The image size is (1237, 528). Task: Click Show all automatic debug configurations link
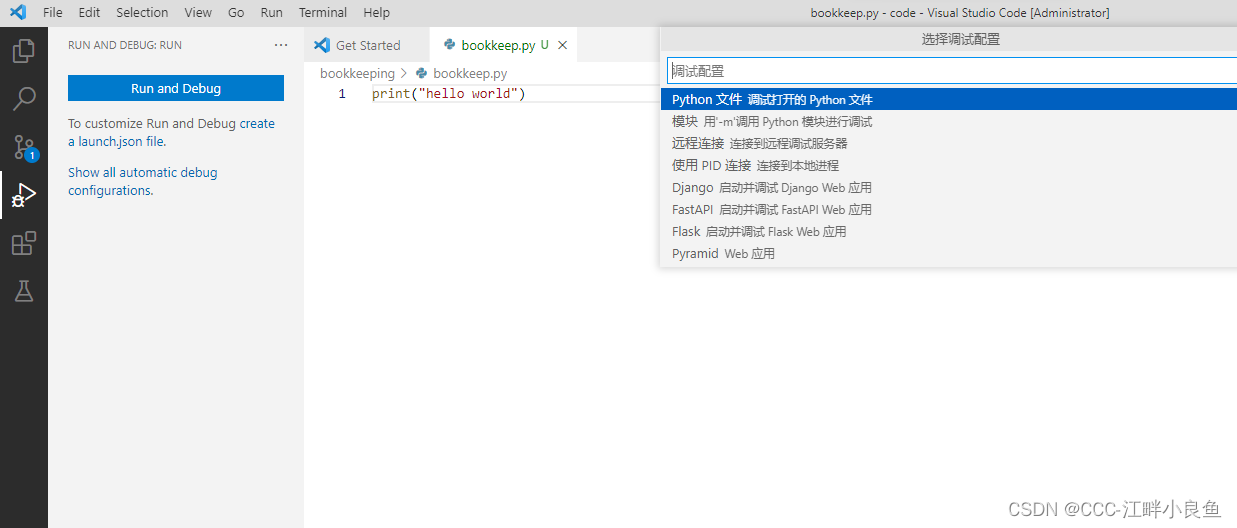click(142, 181)
